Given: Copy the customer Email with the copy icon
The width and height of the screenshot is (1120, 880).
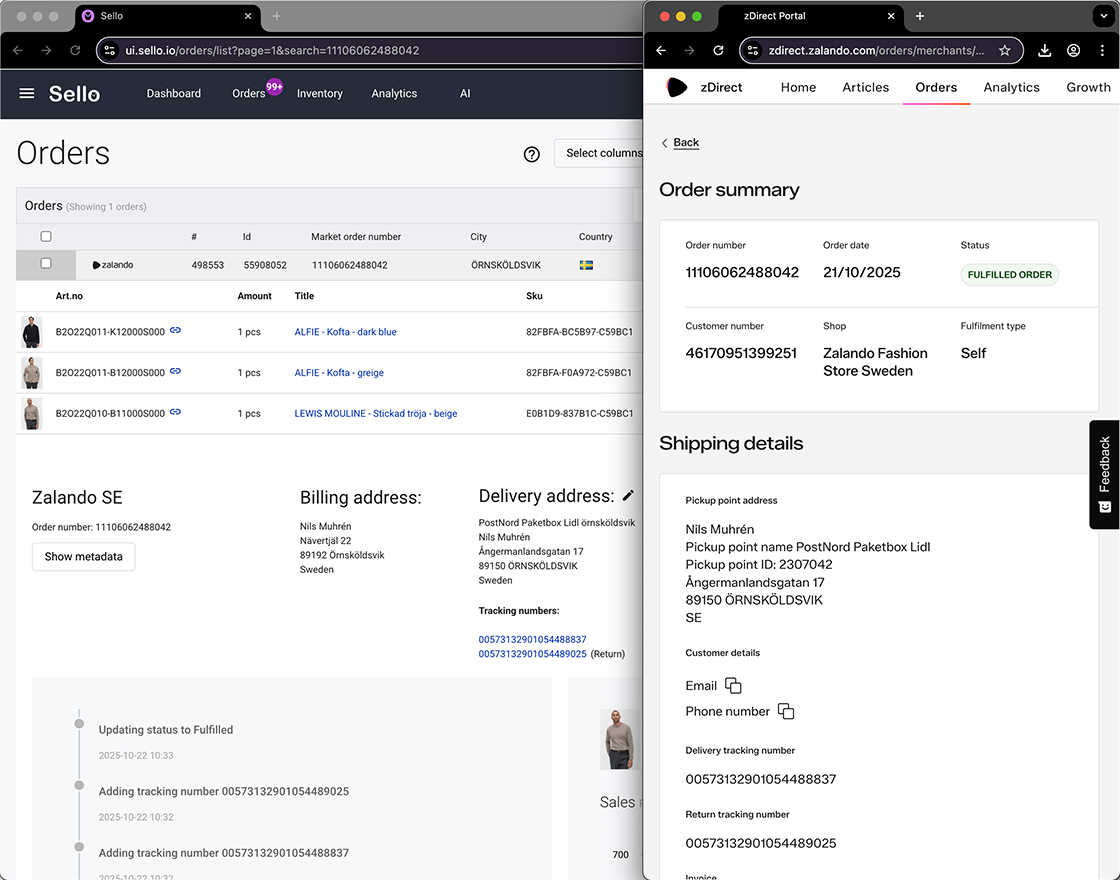Looking at the screenshot, I should coord(734,685).
